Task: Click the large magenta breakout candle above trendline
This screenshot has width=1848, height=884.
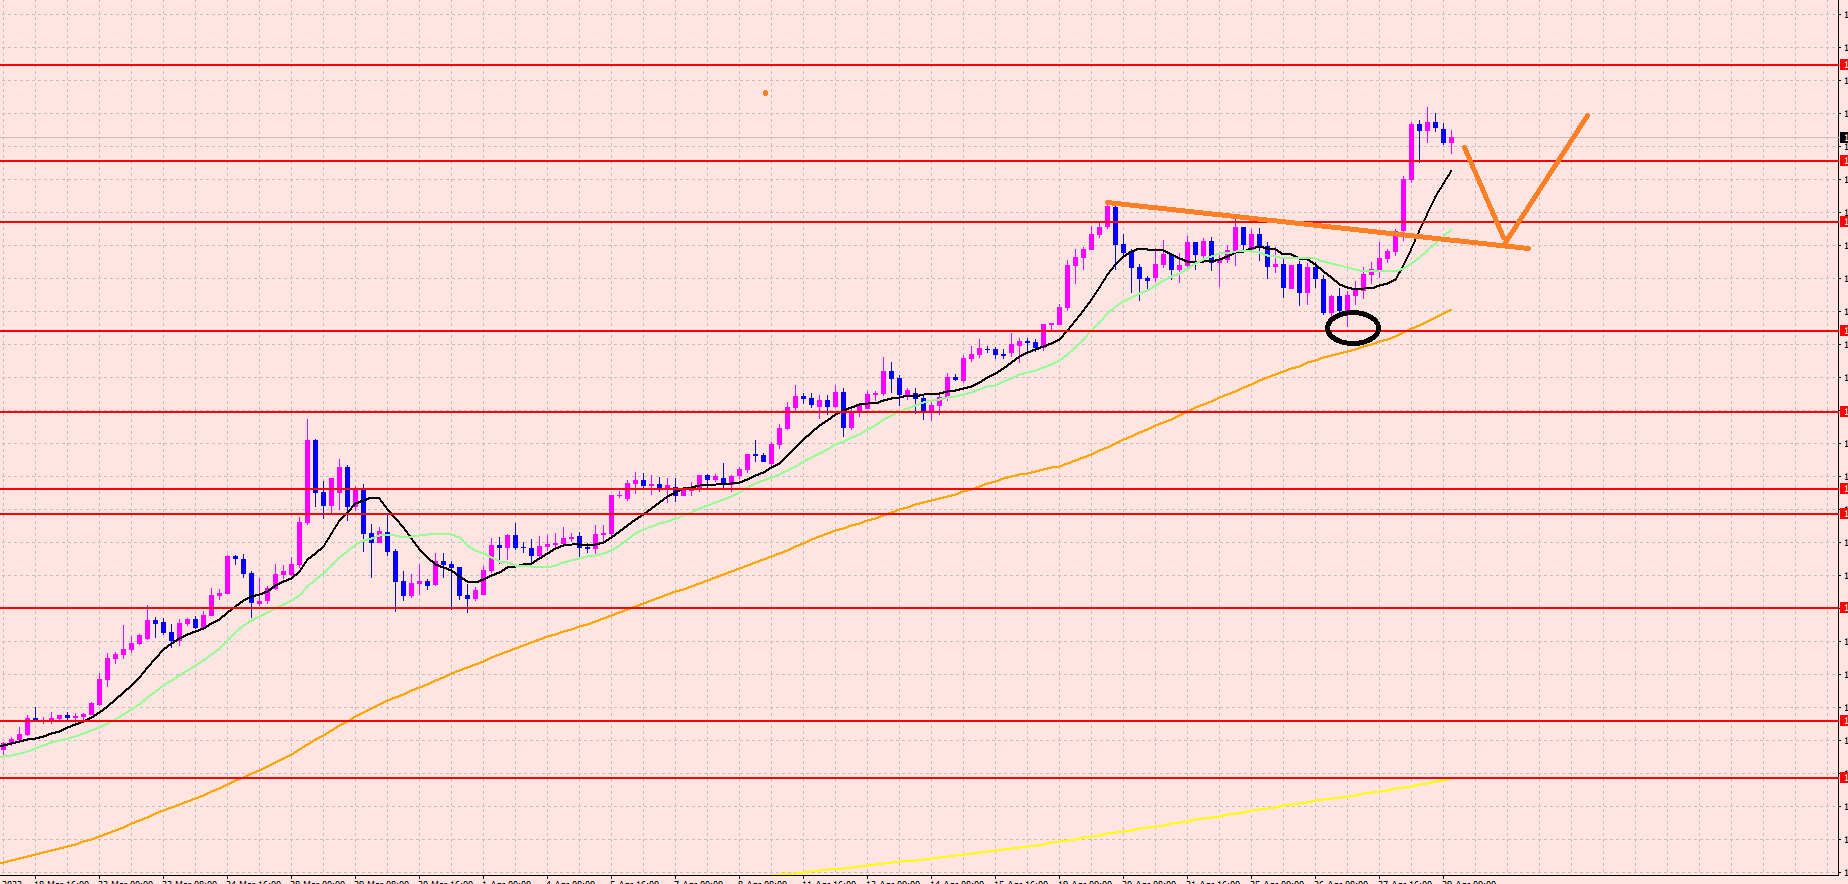Action: 1411,150
